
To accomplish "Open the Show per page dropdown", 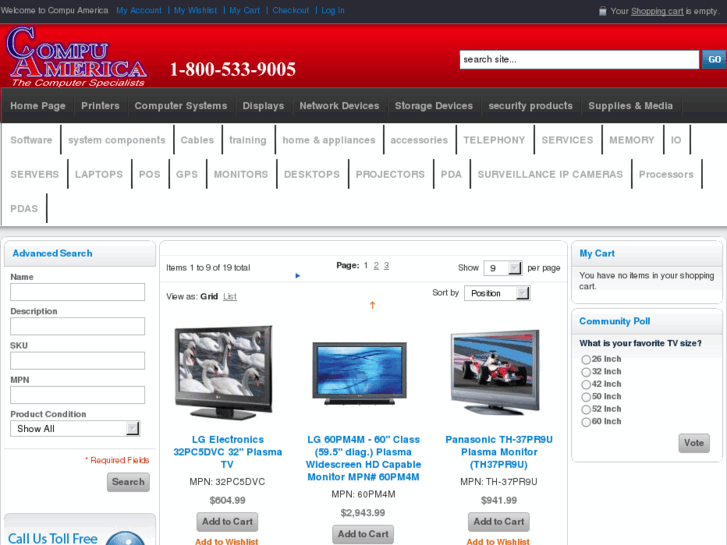I will pyautogui.click(x=503, y=268).
